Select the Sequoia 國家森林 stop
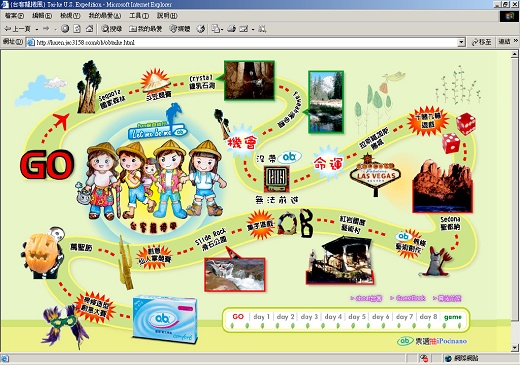Screen dimensions: 520x365 (x=112, y=99)
